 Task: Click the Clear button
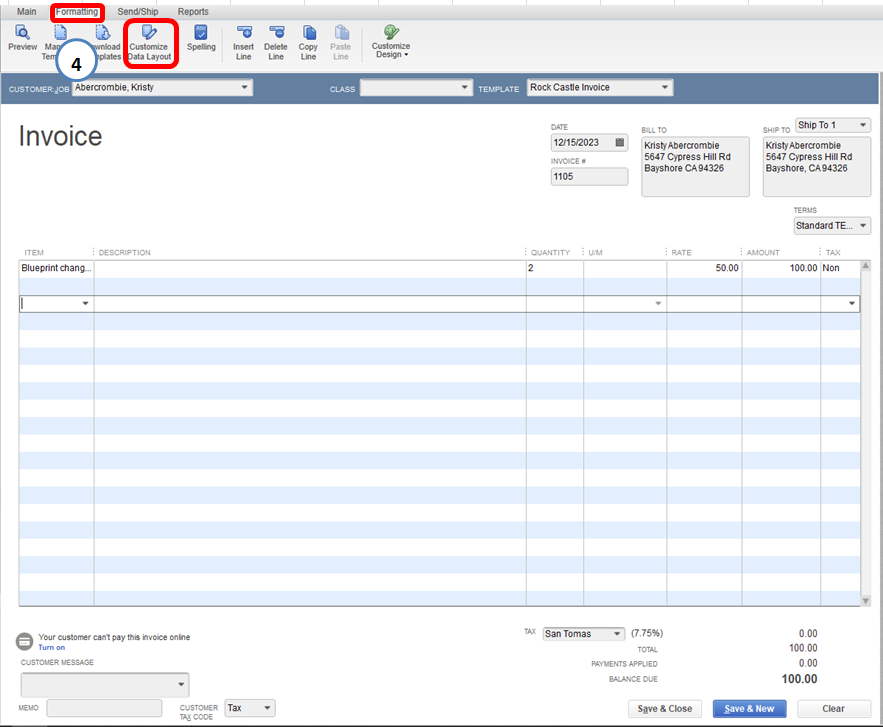[833, 709]
